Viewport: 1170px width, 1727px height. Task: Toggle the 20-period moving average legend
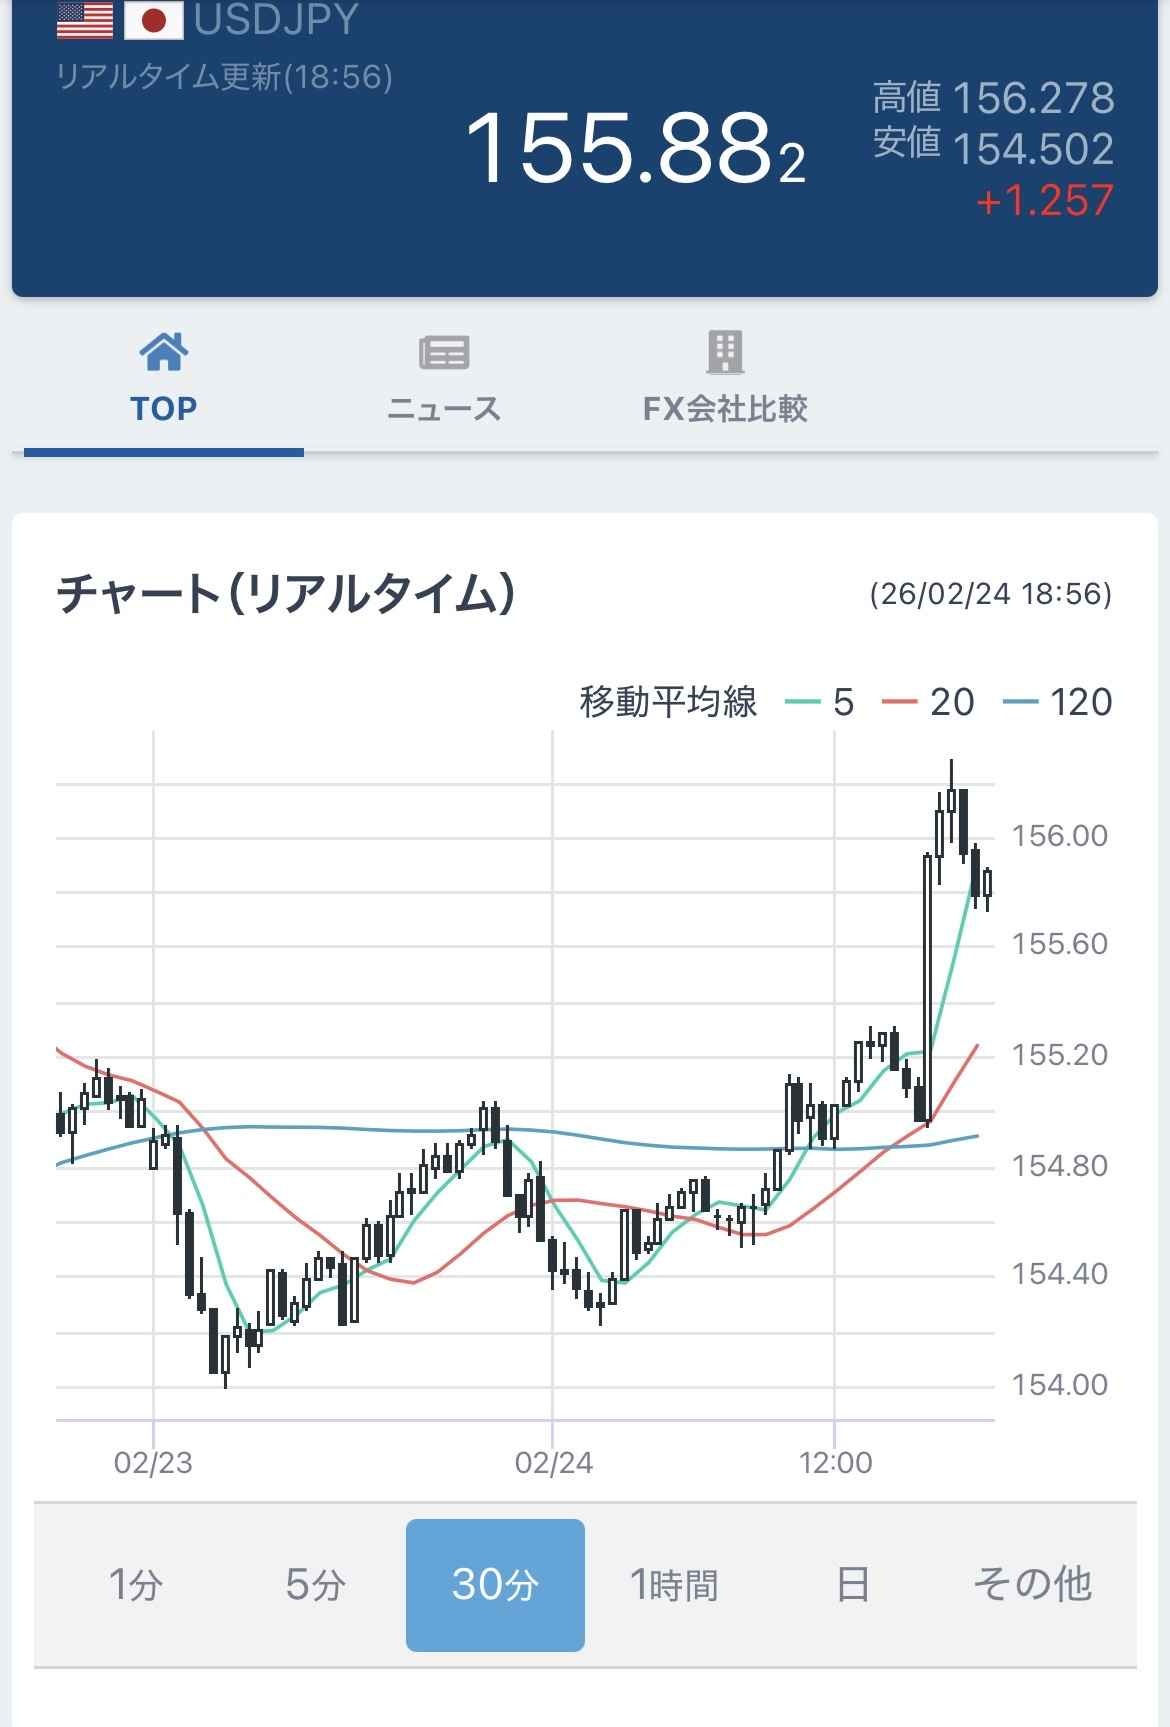tap(929, 702)
